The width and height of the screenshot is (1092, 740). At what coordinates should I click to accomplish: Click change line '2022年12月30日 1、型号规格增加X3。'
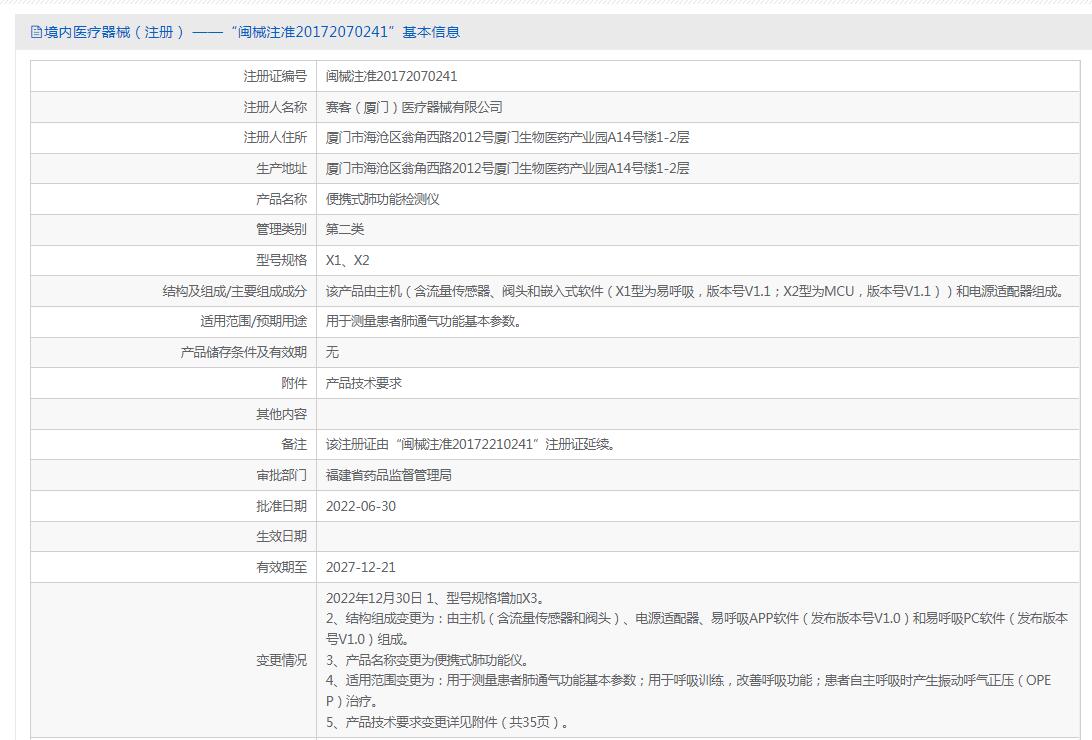pos(437,598)
